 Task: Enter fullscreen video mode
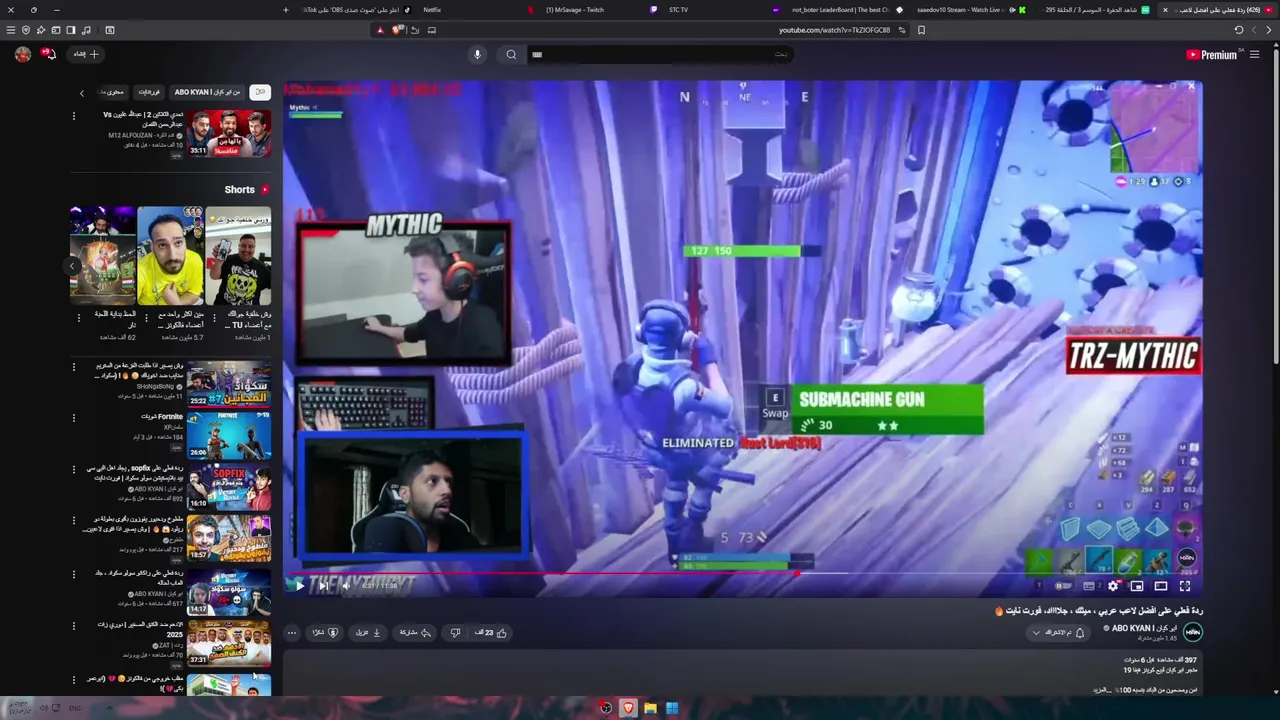point(1185,586)
